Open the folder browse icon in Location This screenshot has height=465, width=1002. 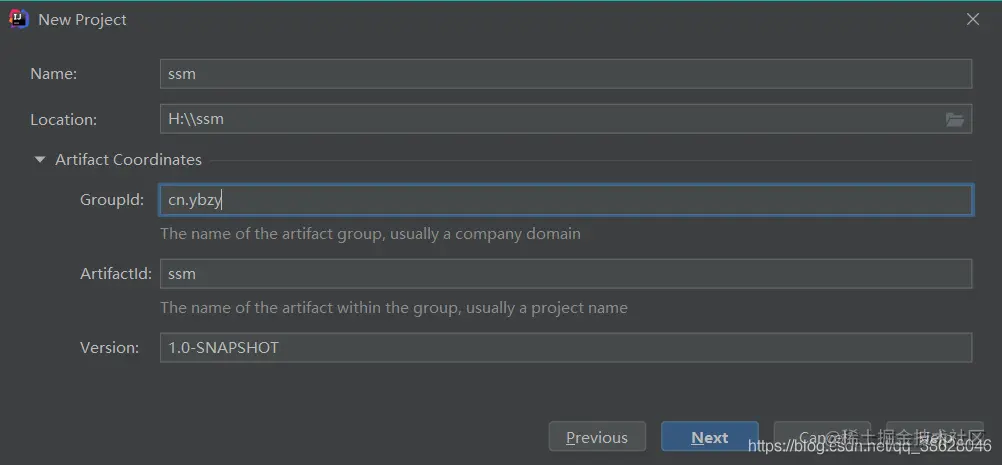[955, 119]
